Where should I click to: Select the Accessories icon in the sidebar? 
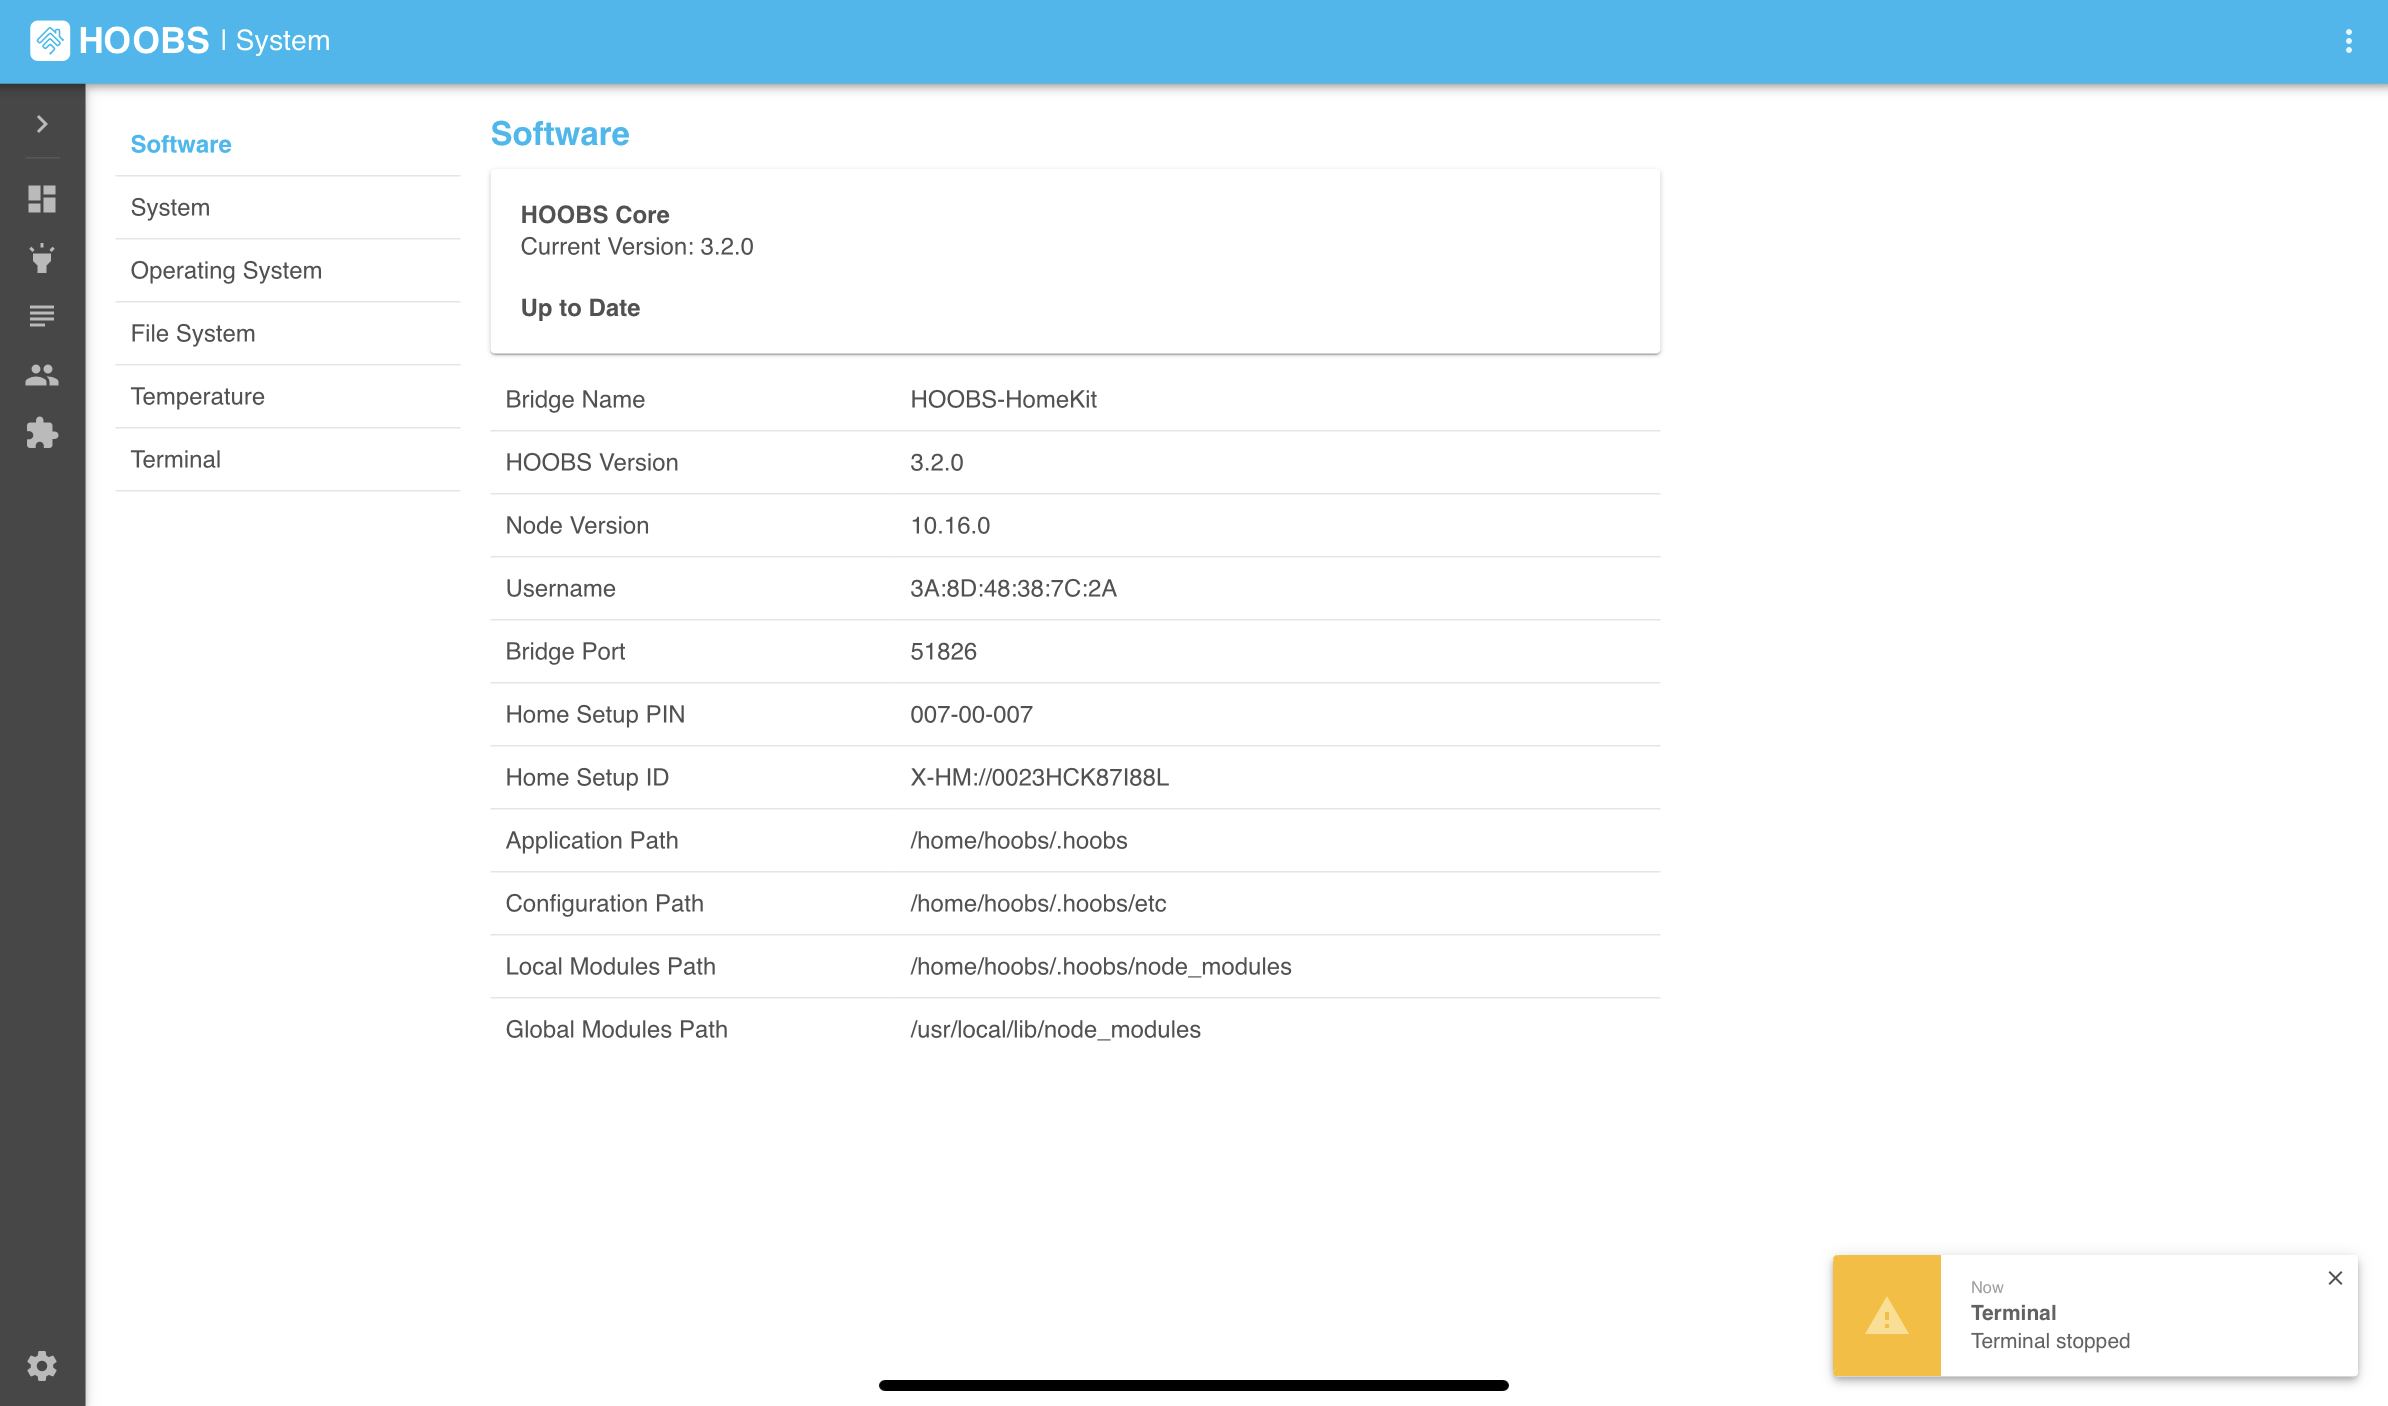42,258
